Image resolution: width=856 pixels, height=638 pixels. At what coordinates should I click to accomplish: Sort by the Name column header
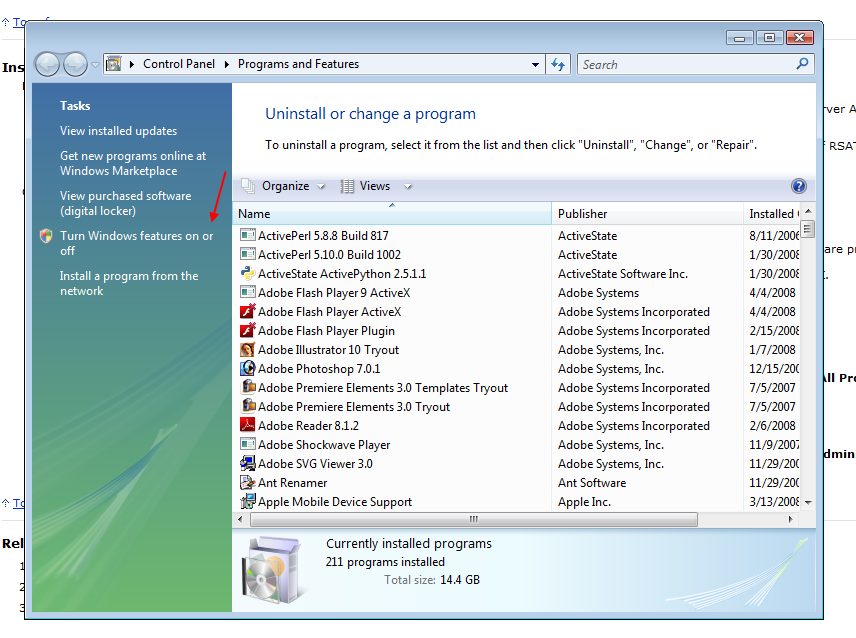click(392, 213)
